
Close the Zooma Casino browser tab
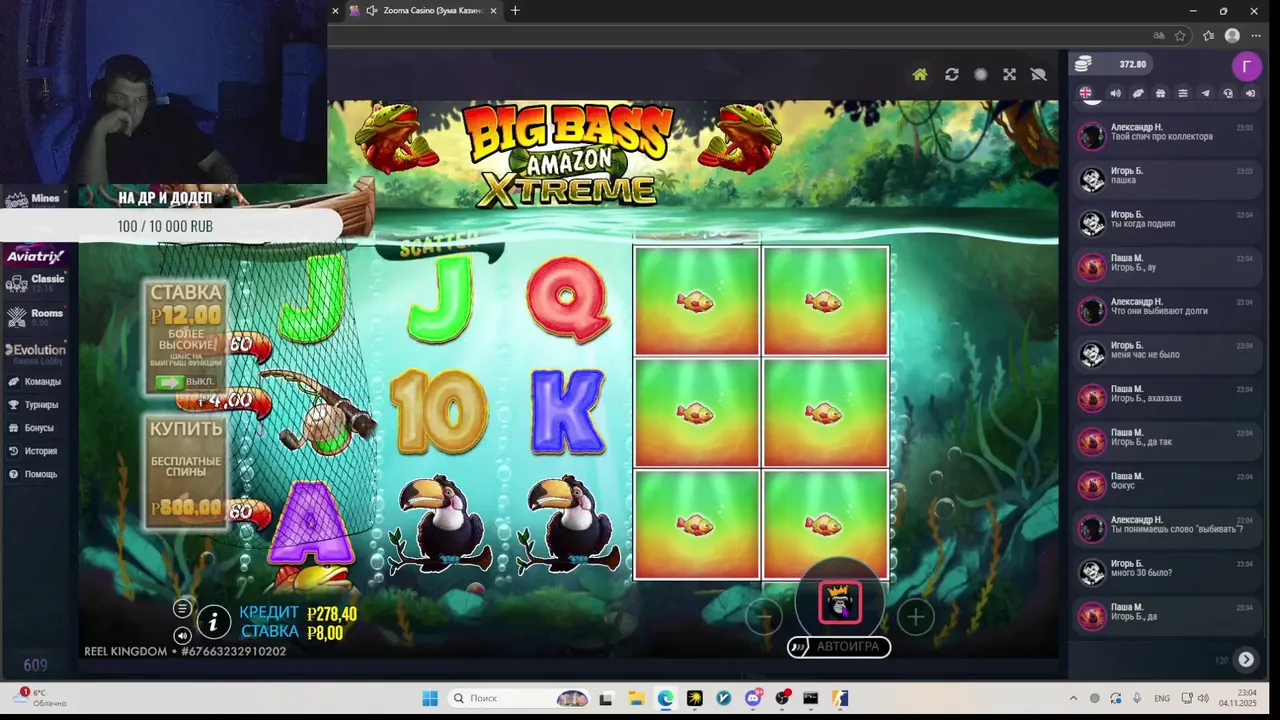click(493, 11)
